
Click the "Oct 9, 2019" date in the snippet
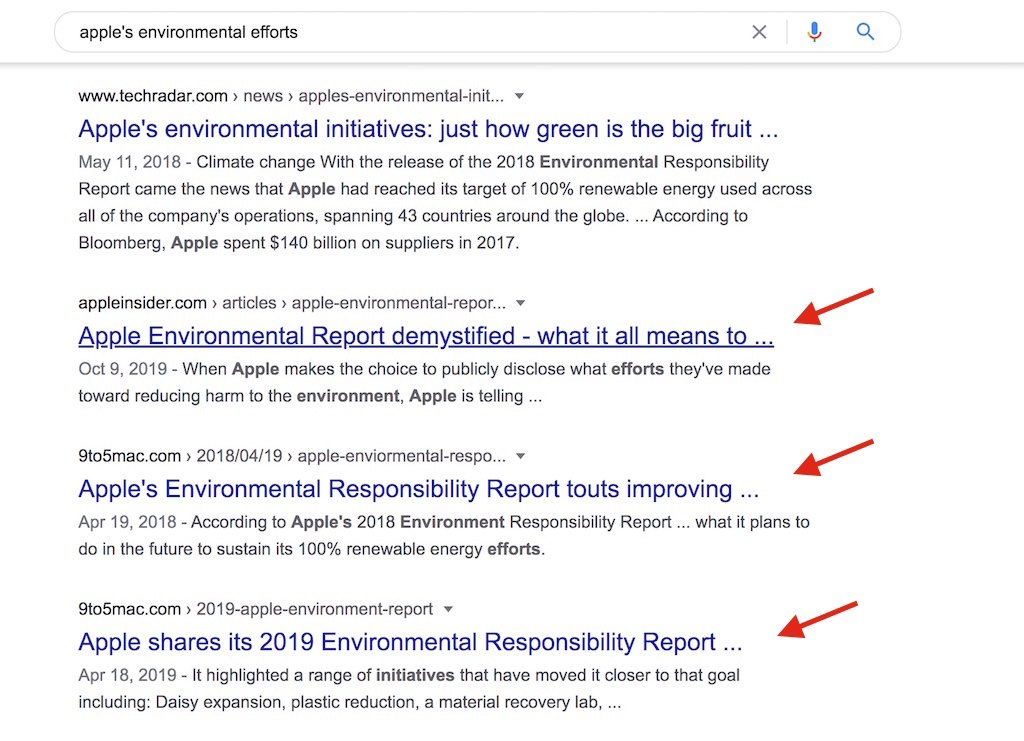123,369
